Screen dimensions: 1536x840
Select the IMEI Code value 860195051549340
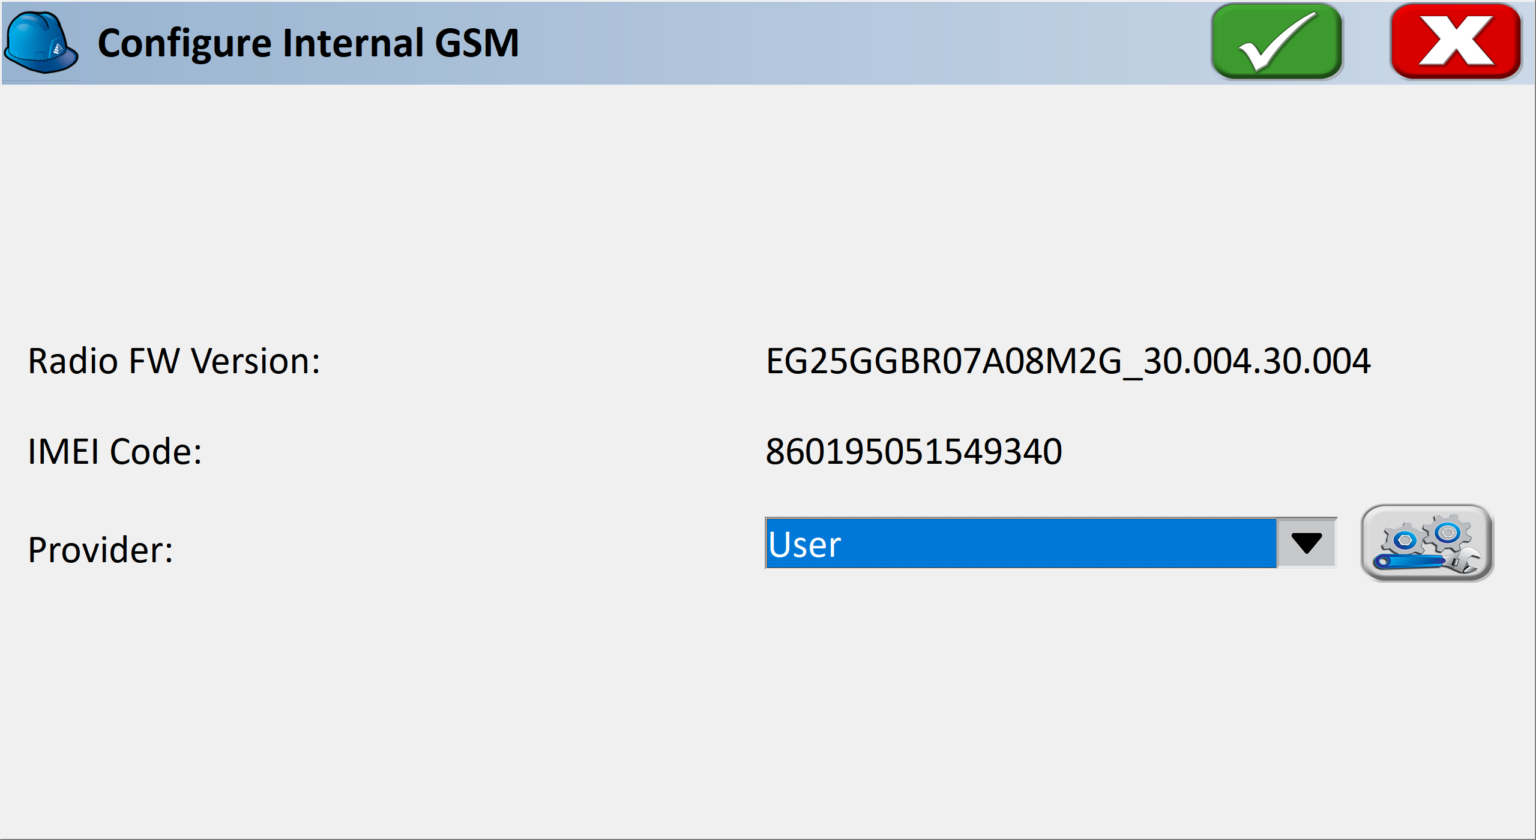(914, 451)
